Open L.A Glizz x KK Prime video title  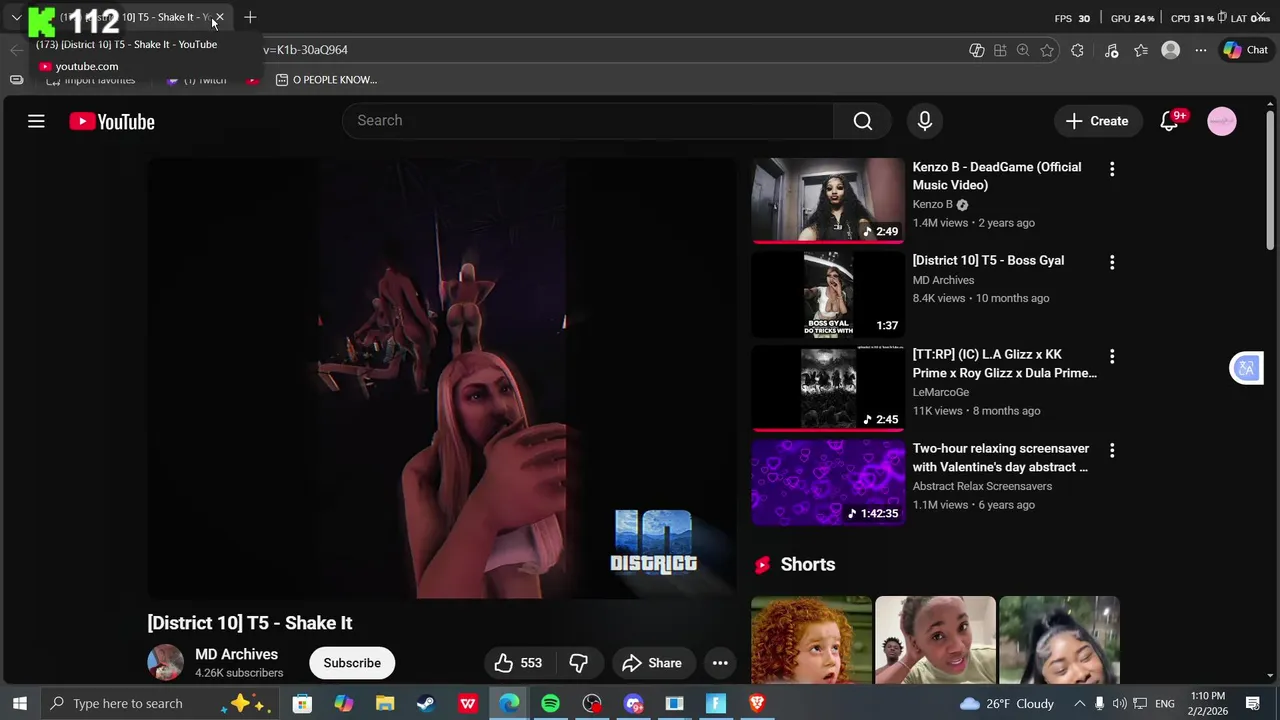[1004, 364]
